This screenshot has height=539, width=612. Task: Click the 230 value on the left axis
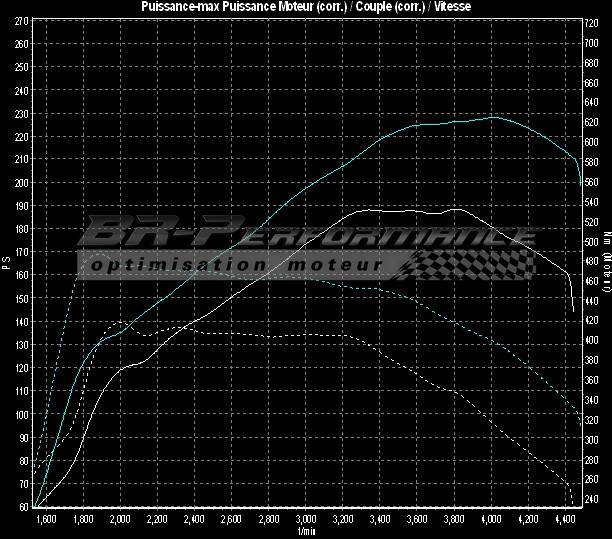[x=21, y=114]
